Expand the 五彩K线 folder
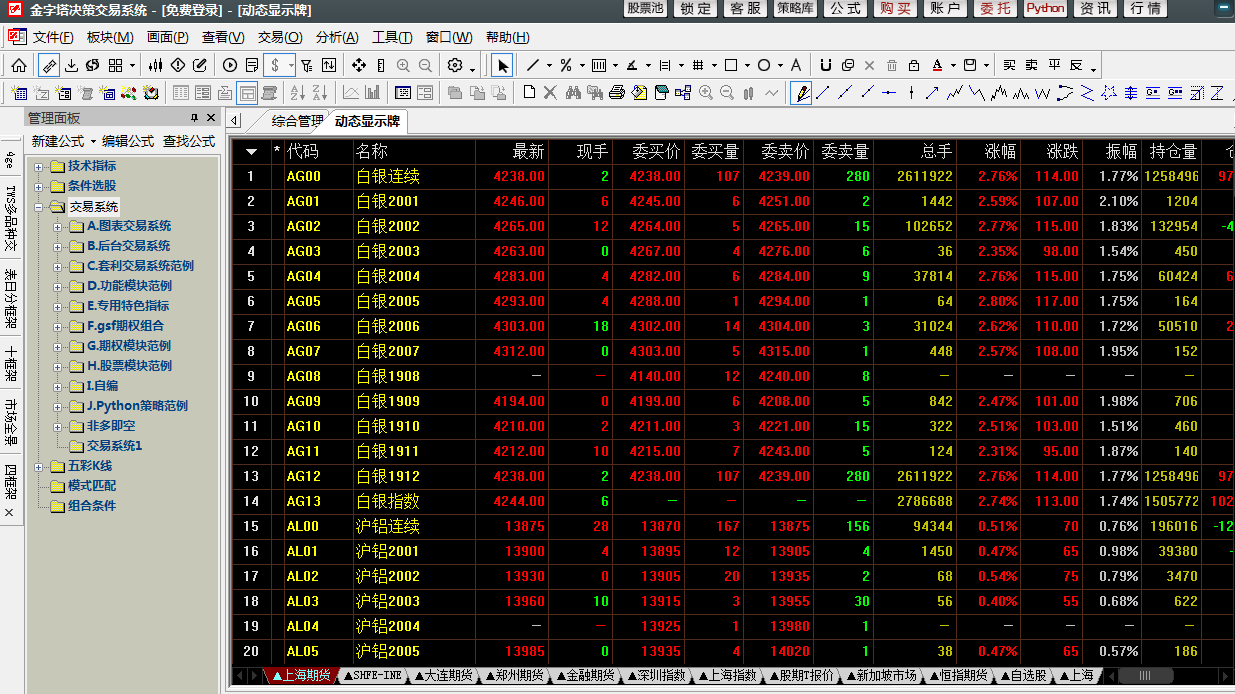1235x694 pixels. point(38,466)
